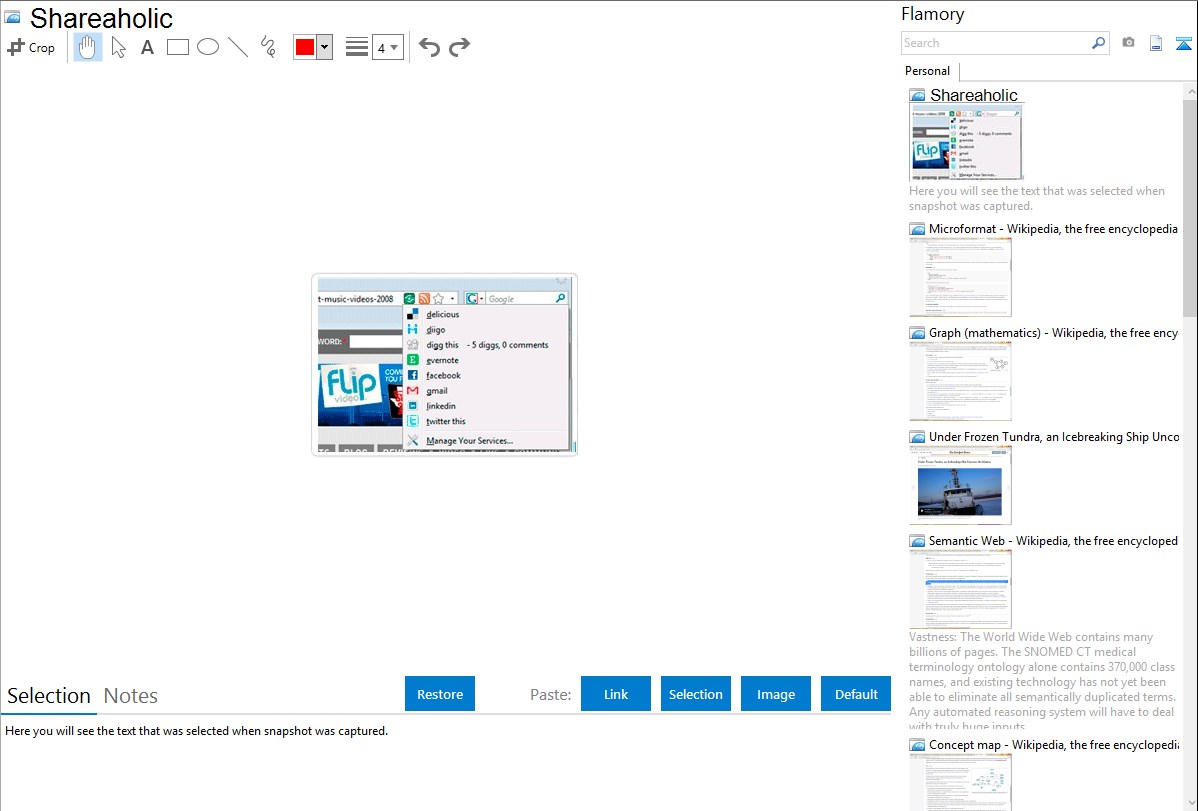This screenshot has height=811, width=1198.
Task: Open Concept map Wikipedia snapshot title
Action: coord(1054,744)
